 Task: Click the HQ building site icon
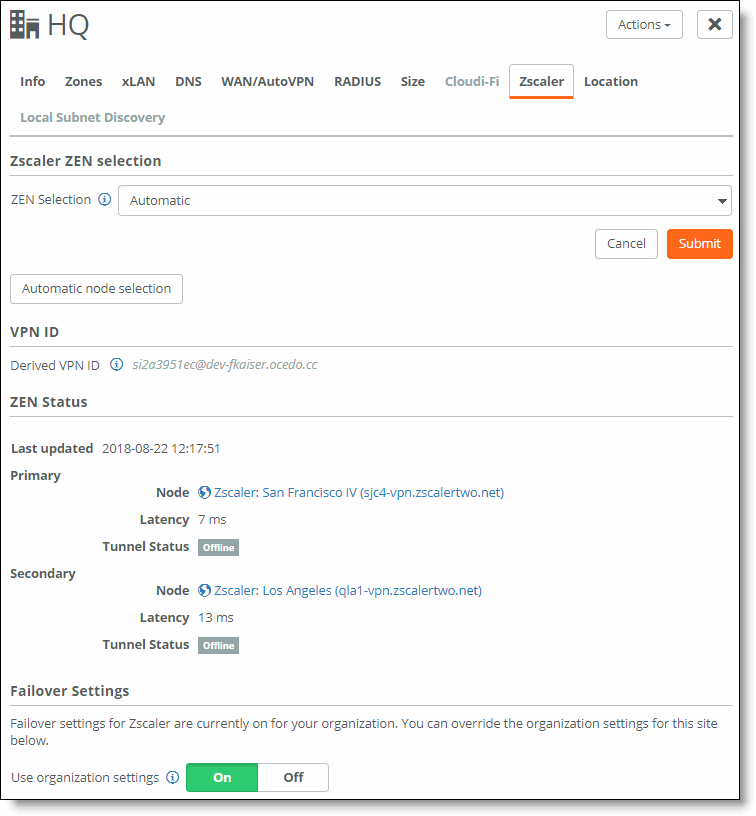coord(24,24)
